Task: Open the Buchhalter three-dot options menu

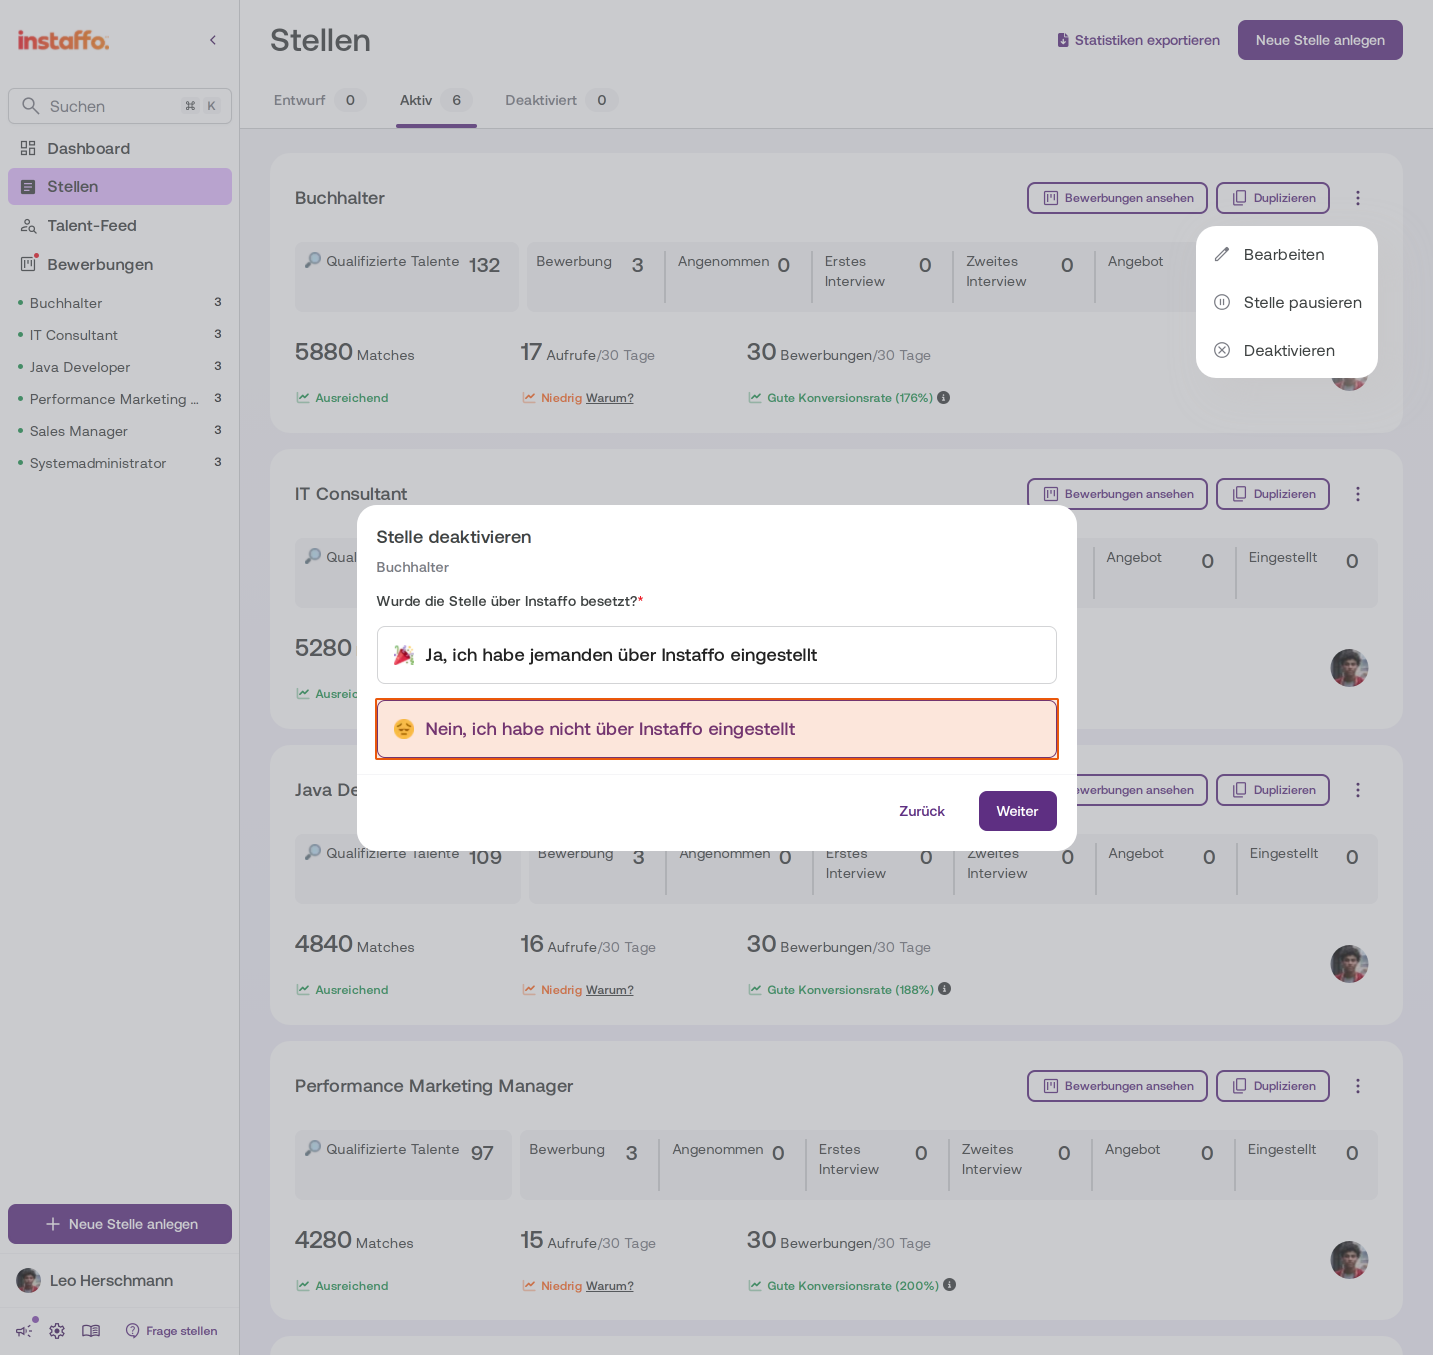Action: [1358, 198]
